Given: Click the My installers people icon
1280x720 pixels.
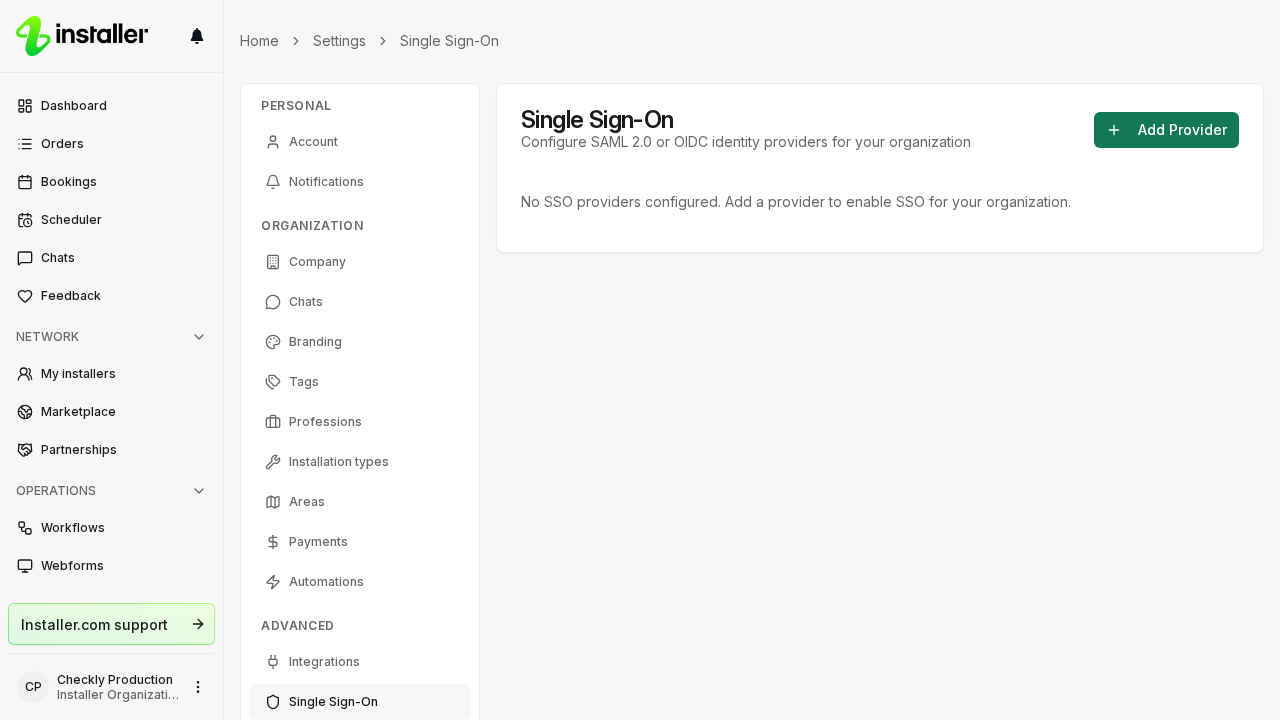Looking at the screenshot, I should (x=25, y=374).
